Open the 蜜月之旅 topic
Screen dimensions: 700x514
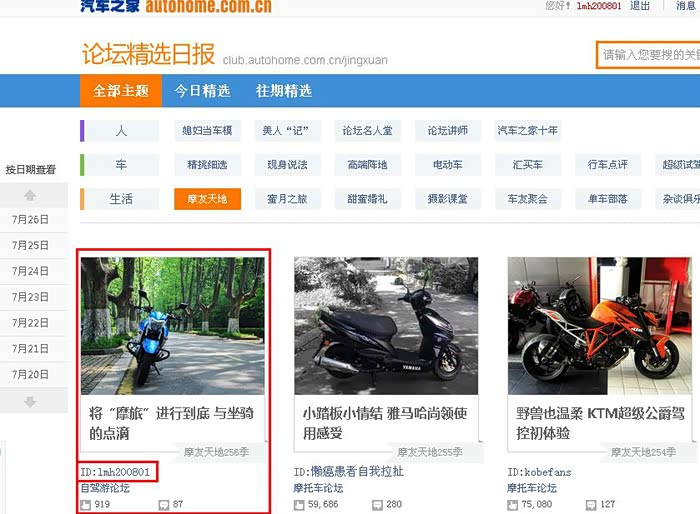click(288, 199)
